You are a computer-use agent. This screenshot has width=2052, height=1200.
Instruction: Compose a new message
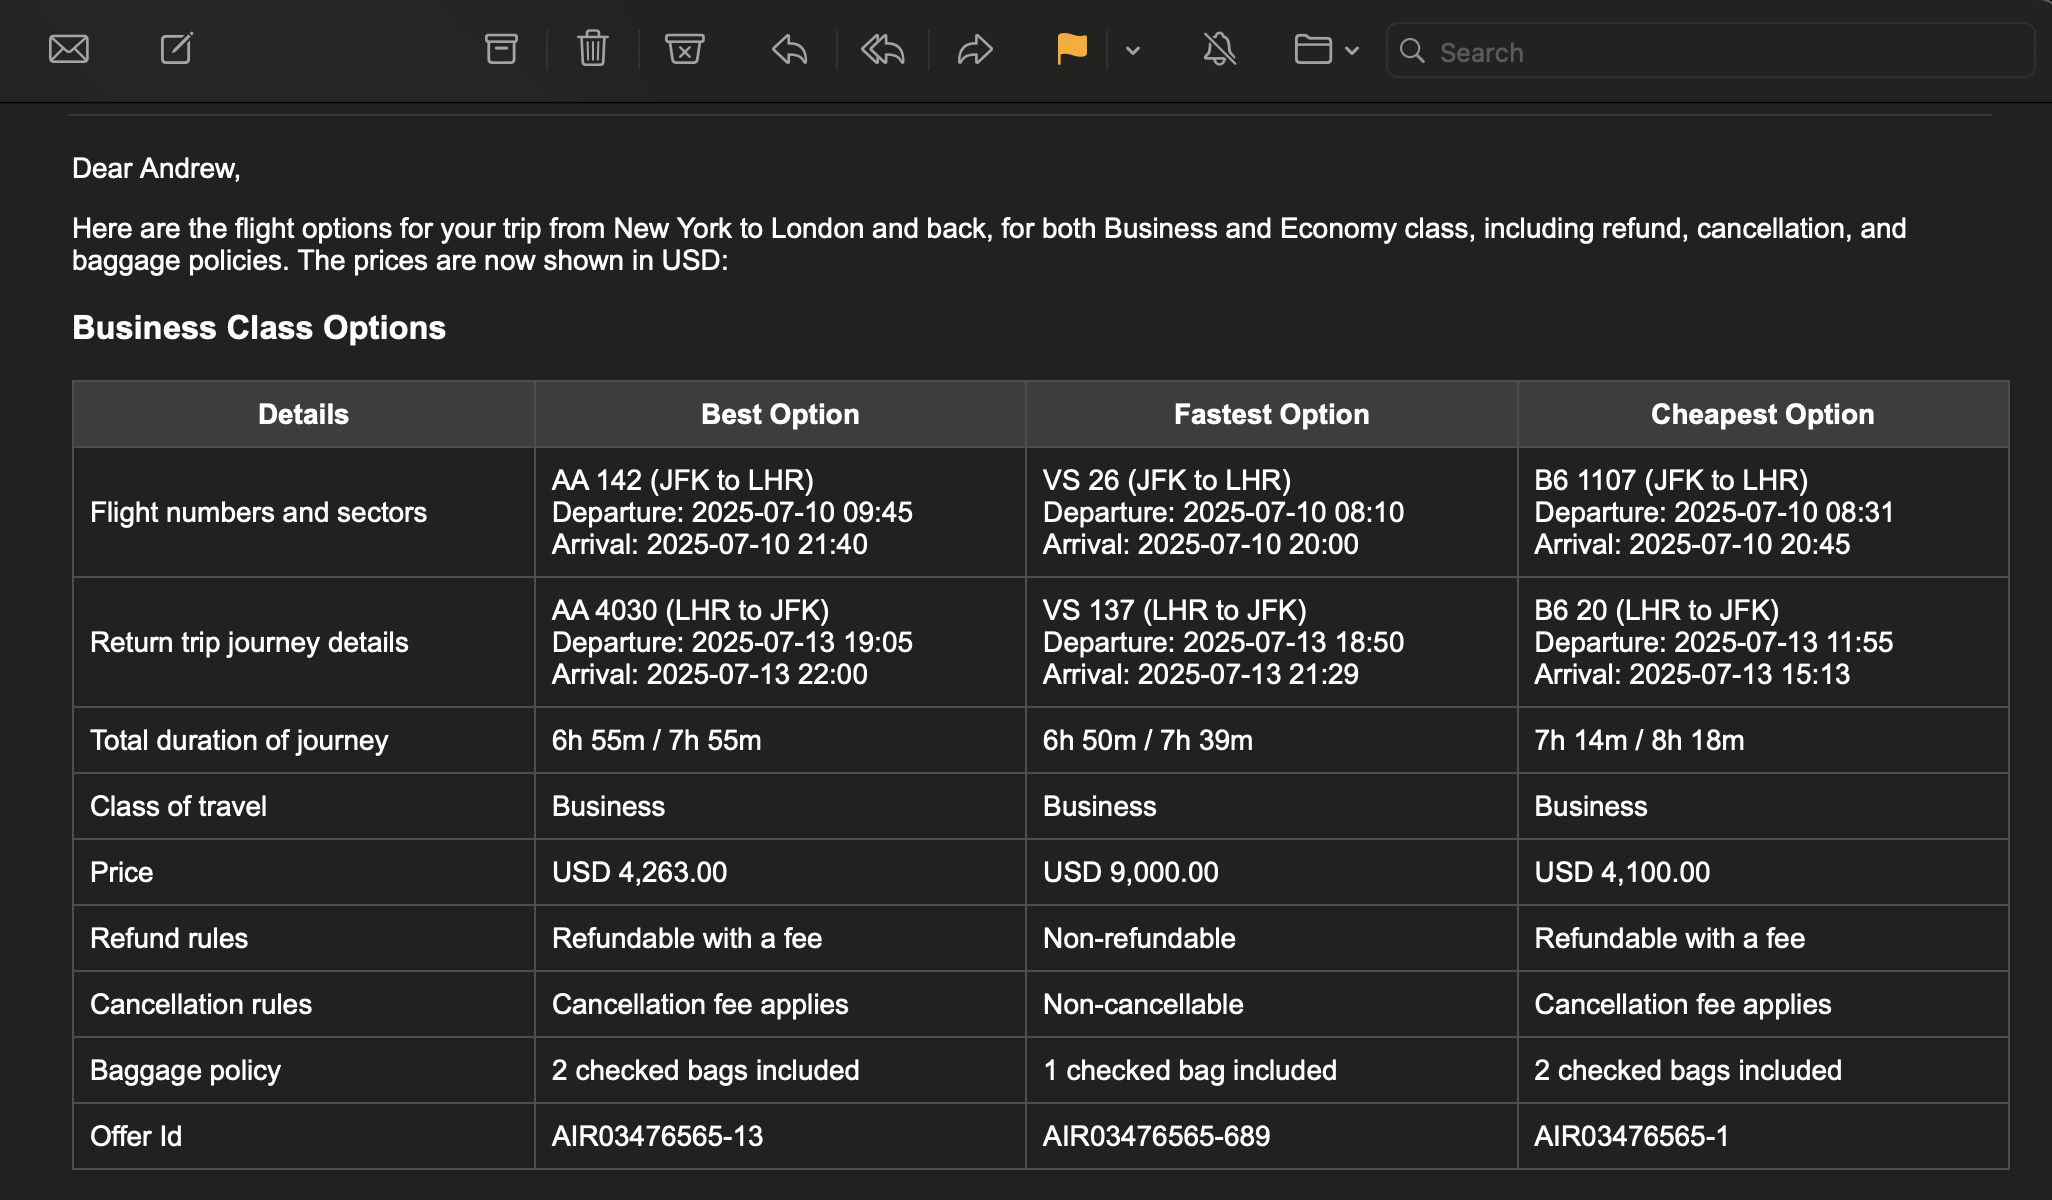click(177, 48)
